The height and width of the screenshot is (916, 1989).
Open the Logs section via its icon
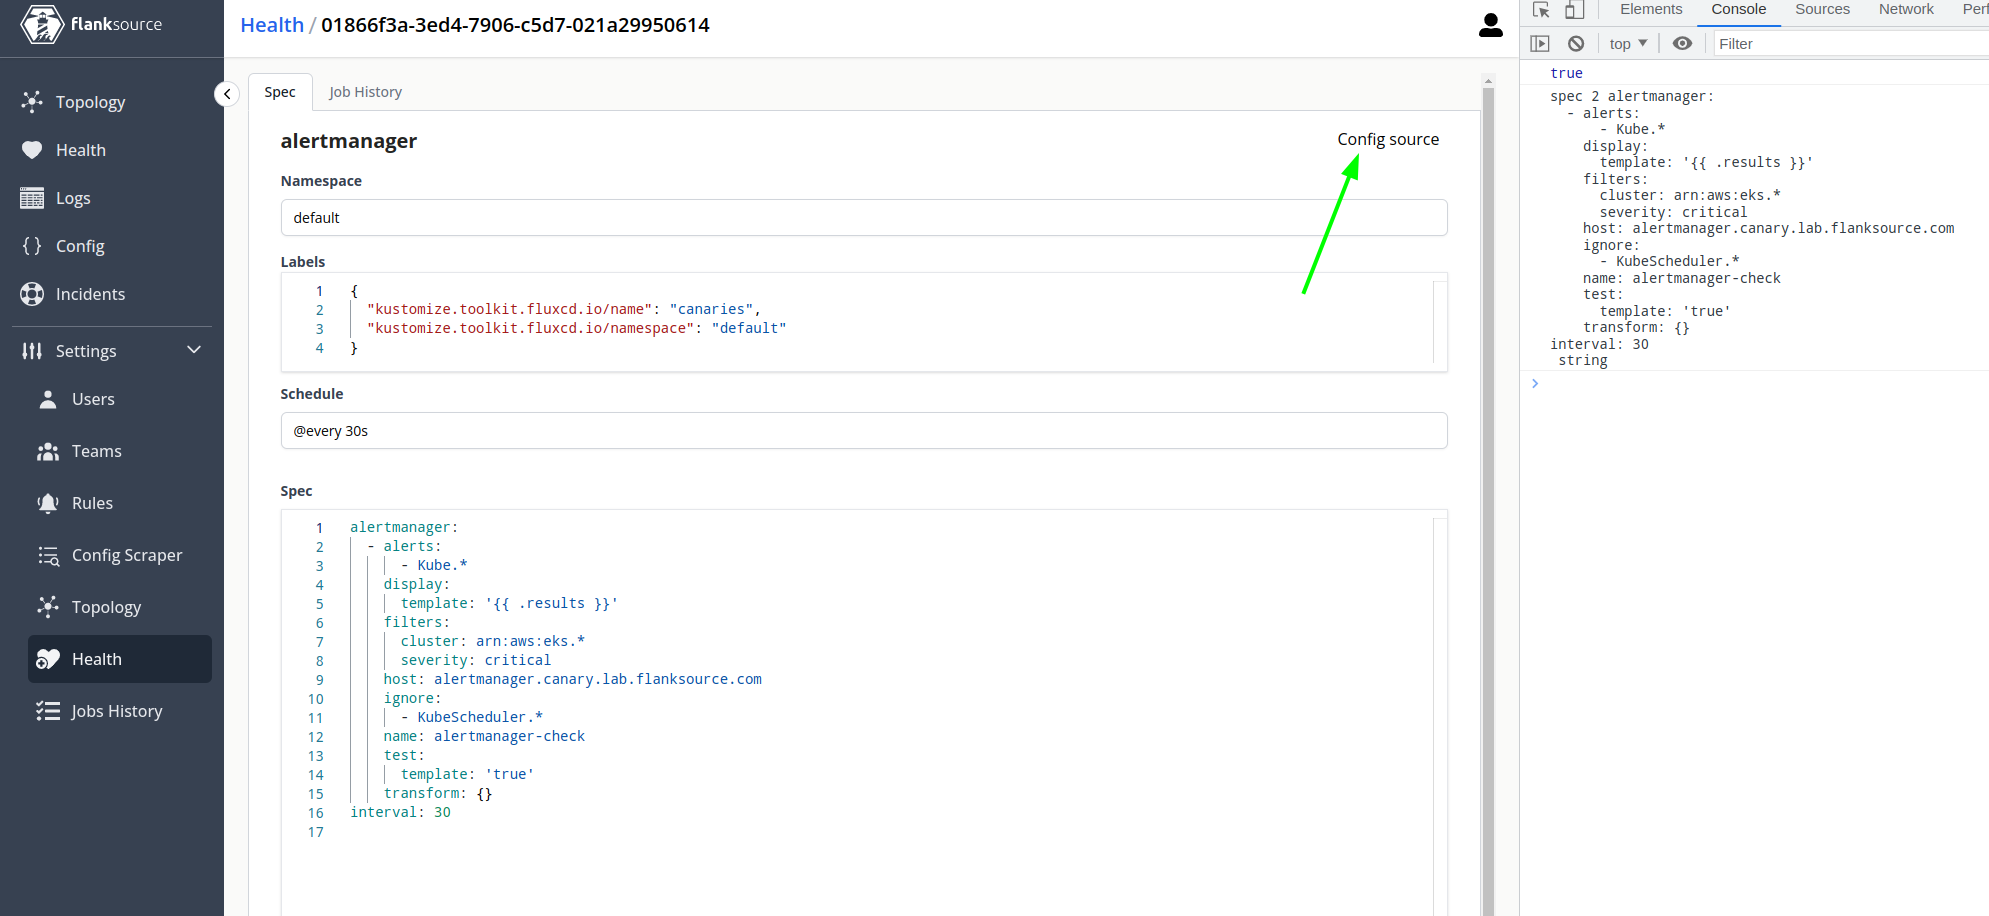[32, 197]
